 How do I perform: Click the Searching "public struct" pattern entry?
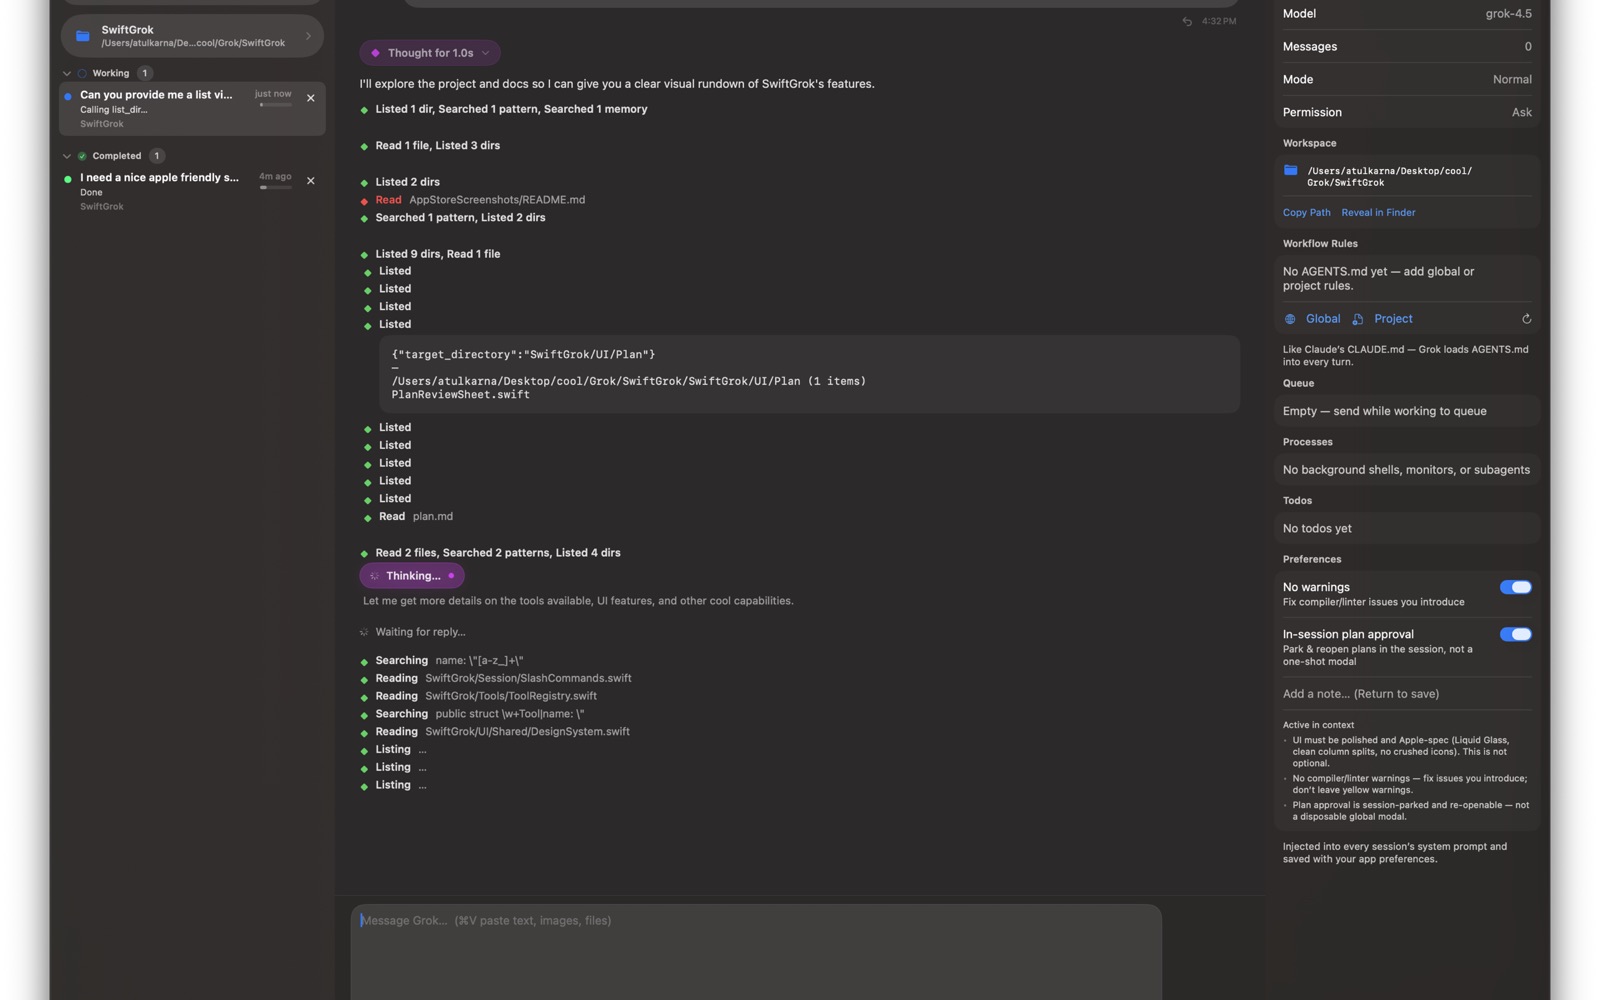click(x=479, y=714)
